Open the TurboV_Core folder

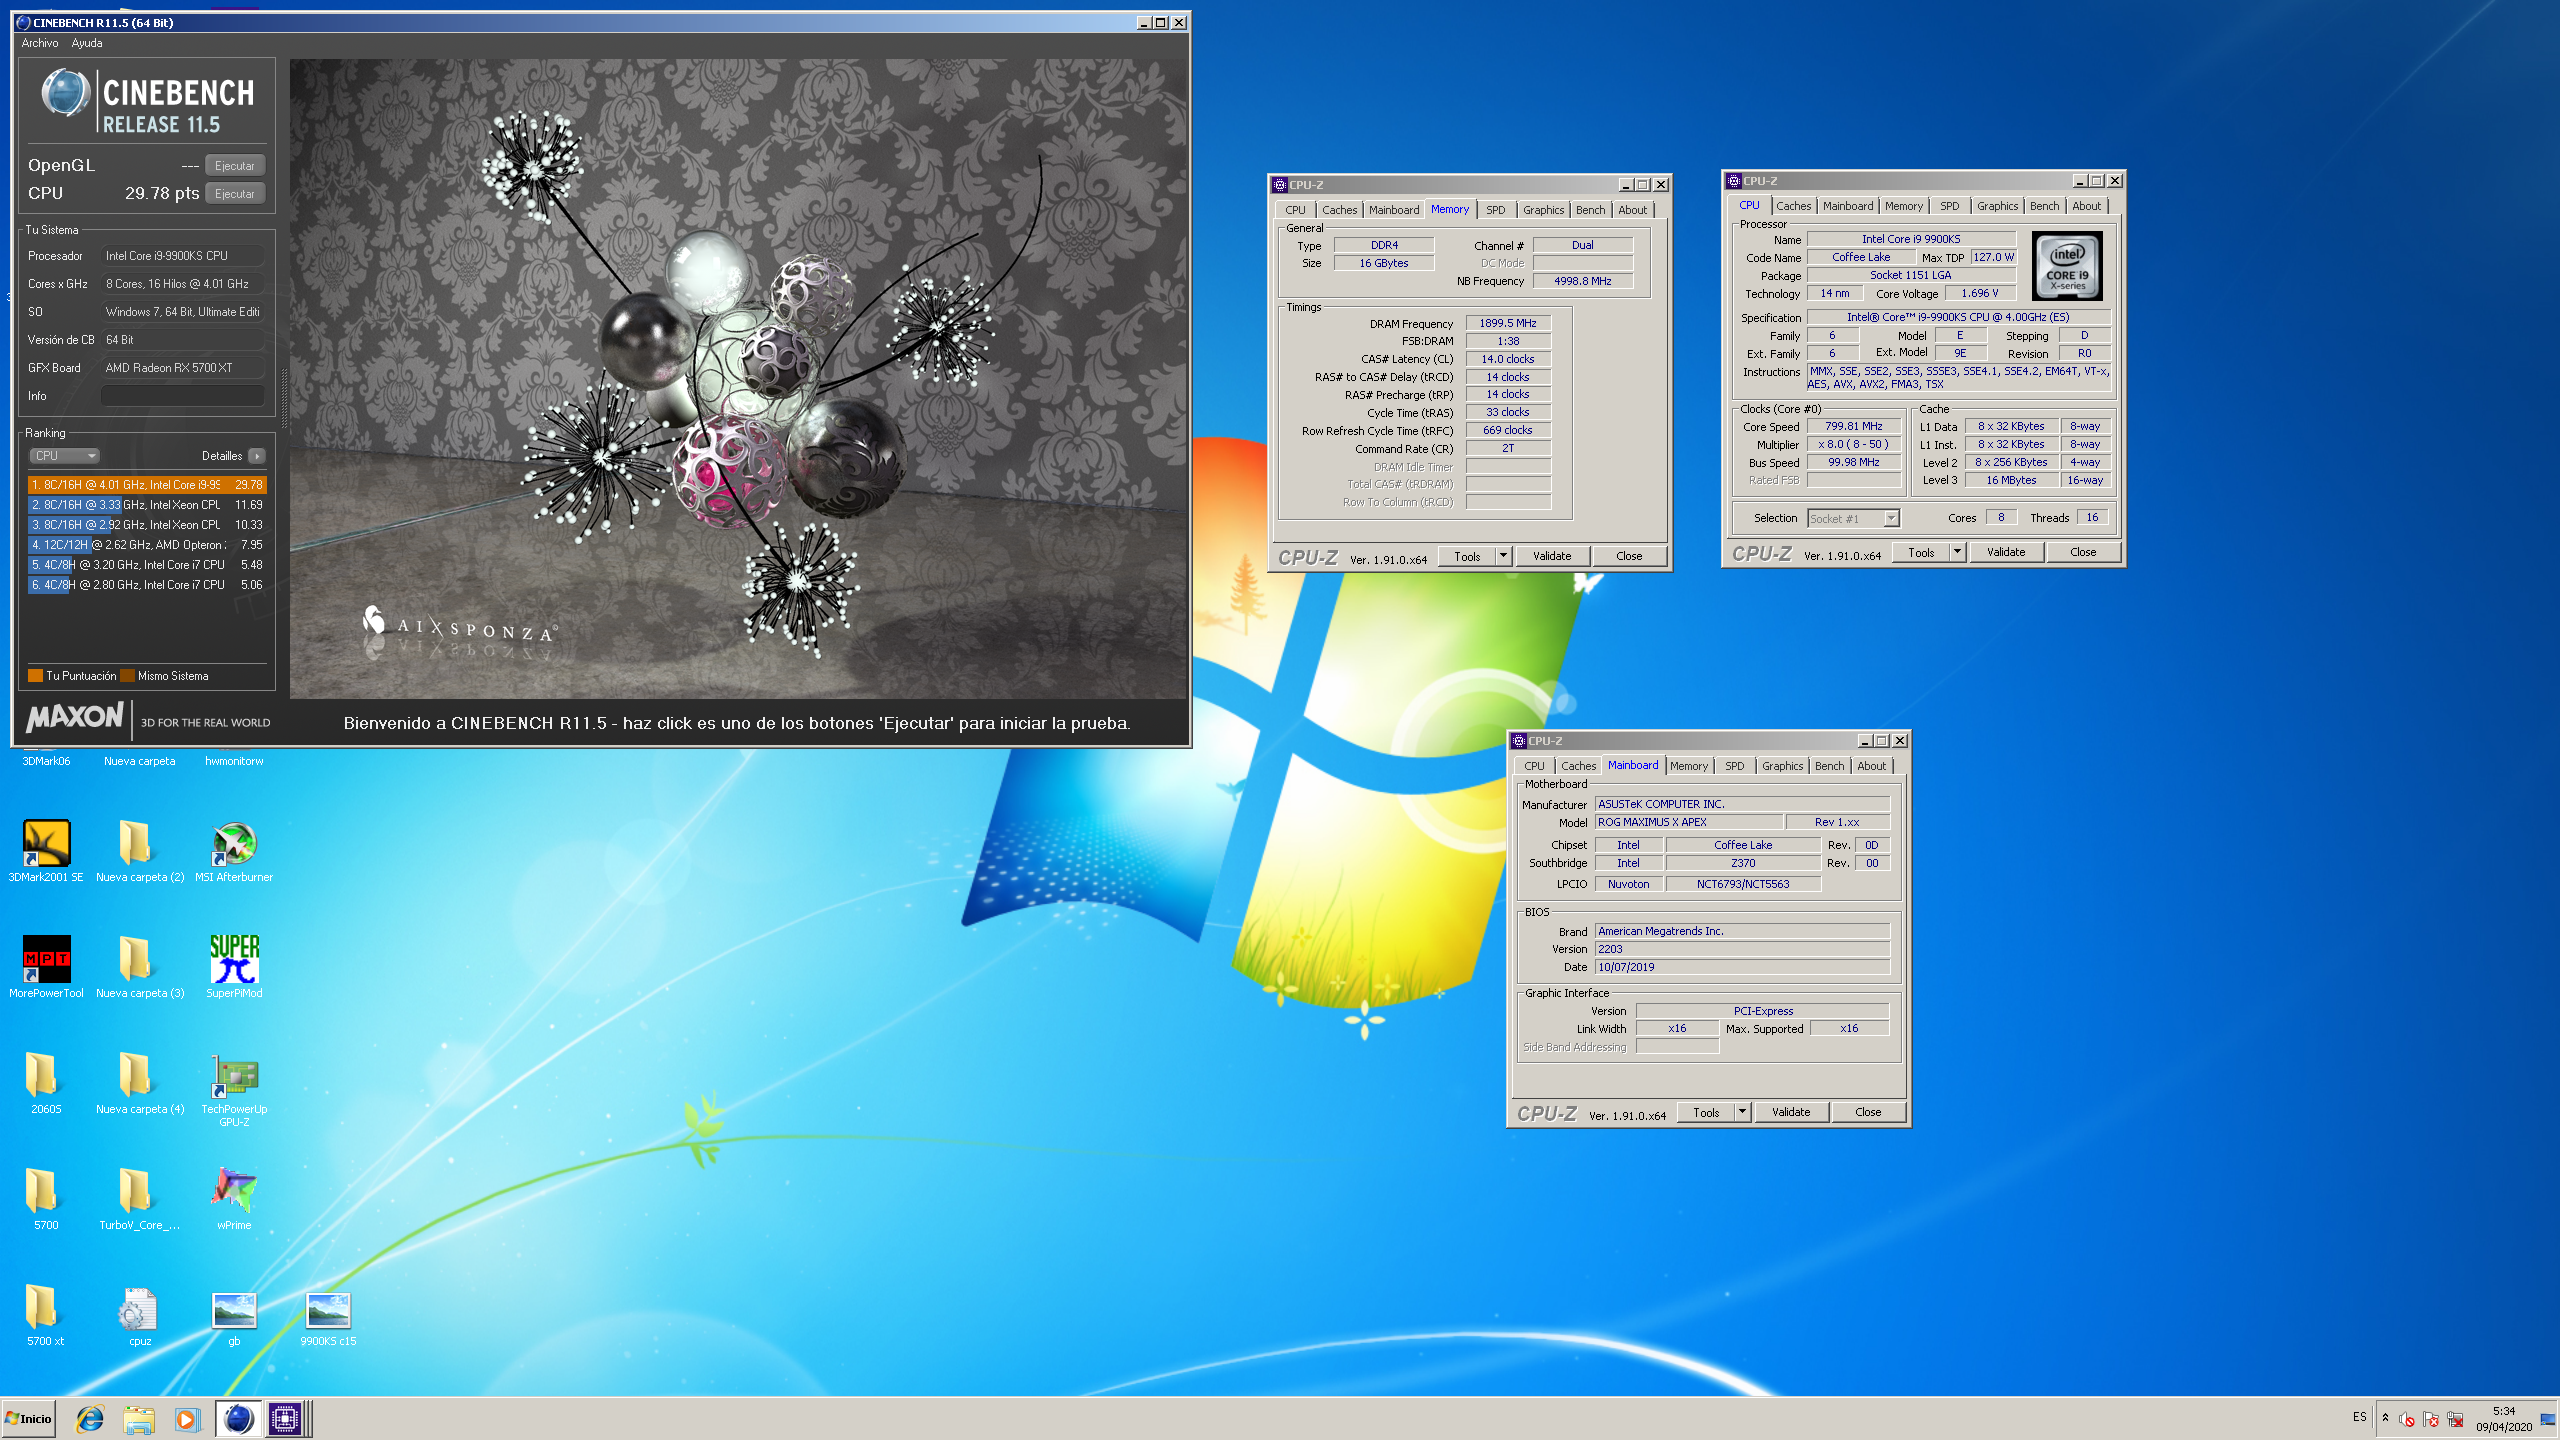[140, 1198]
